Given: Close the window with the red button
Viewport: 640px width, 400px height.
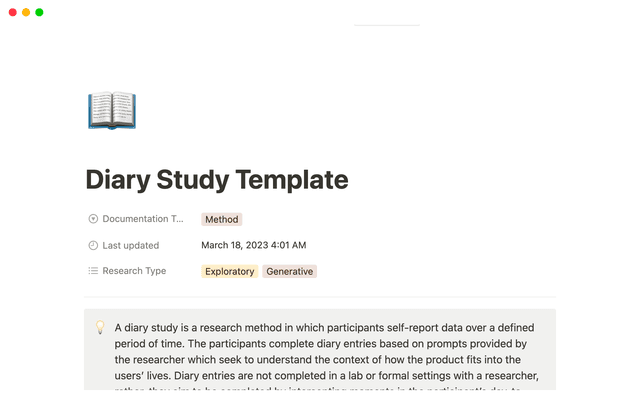Looking at the screenshot, I should pyautogui.click(x=12, y=12).
